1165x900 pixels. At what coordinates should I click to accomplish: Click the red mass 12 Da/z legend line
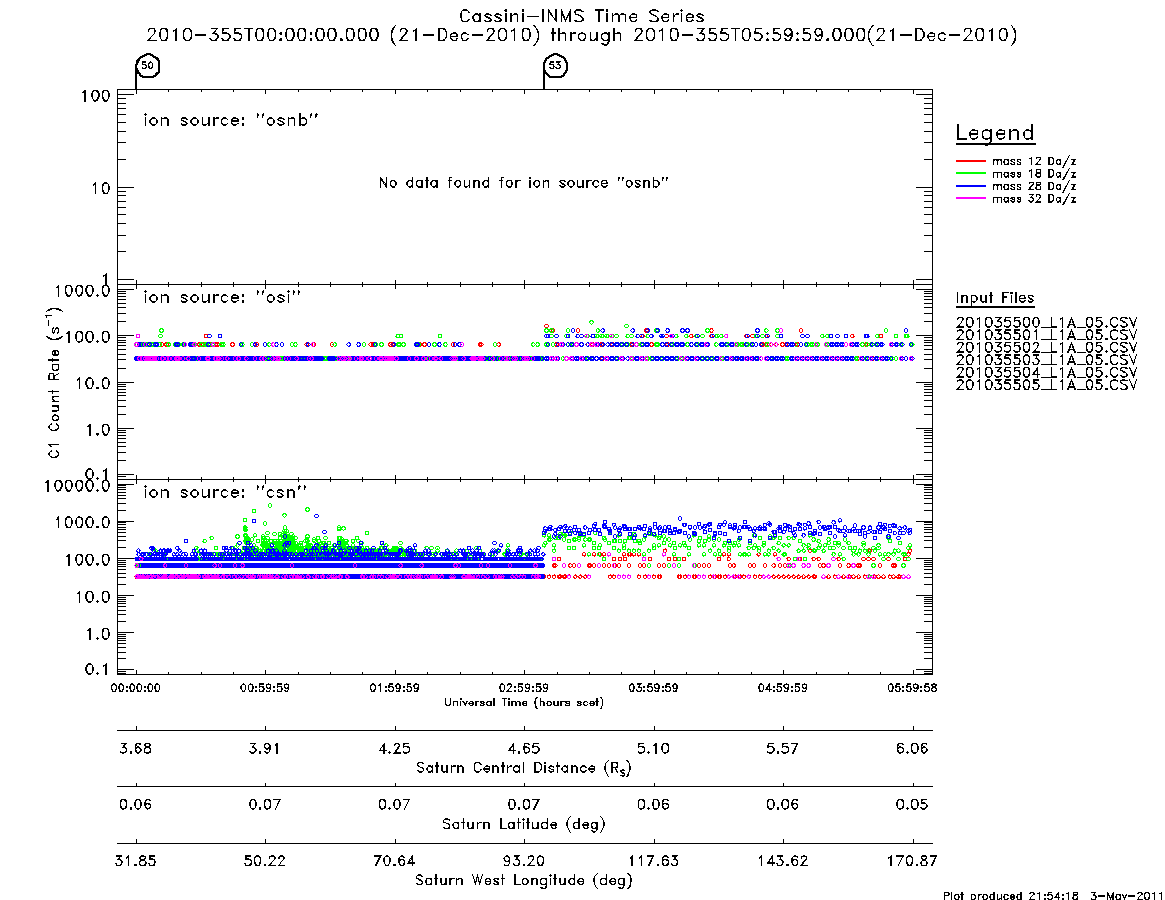click(x=970, y=161)
